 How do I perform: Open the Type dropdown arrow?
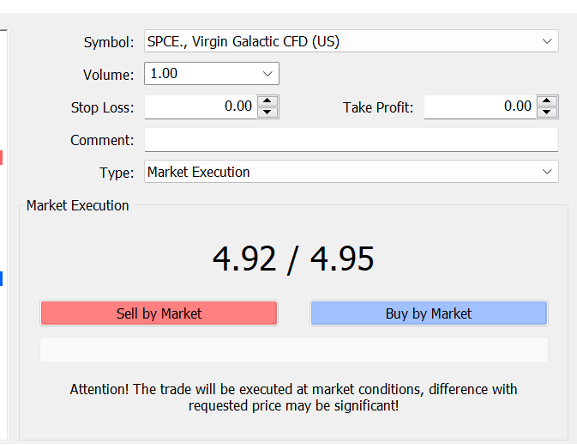tap(547, 172)
